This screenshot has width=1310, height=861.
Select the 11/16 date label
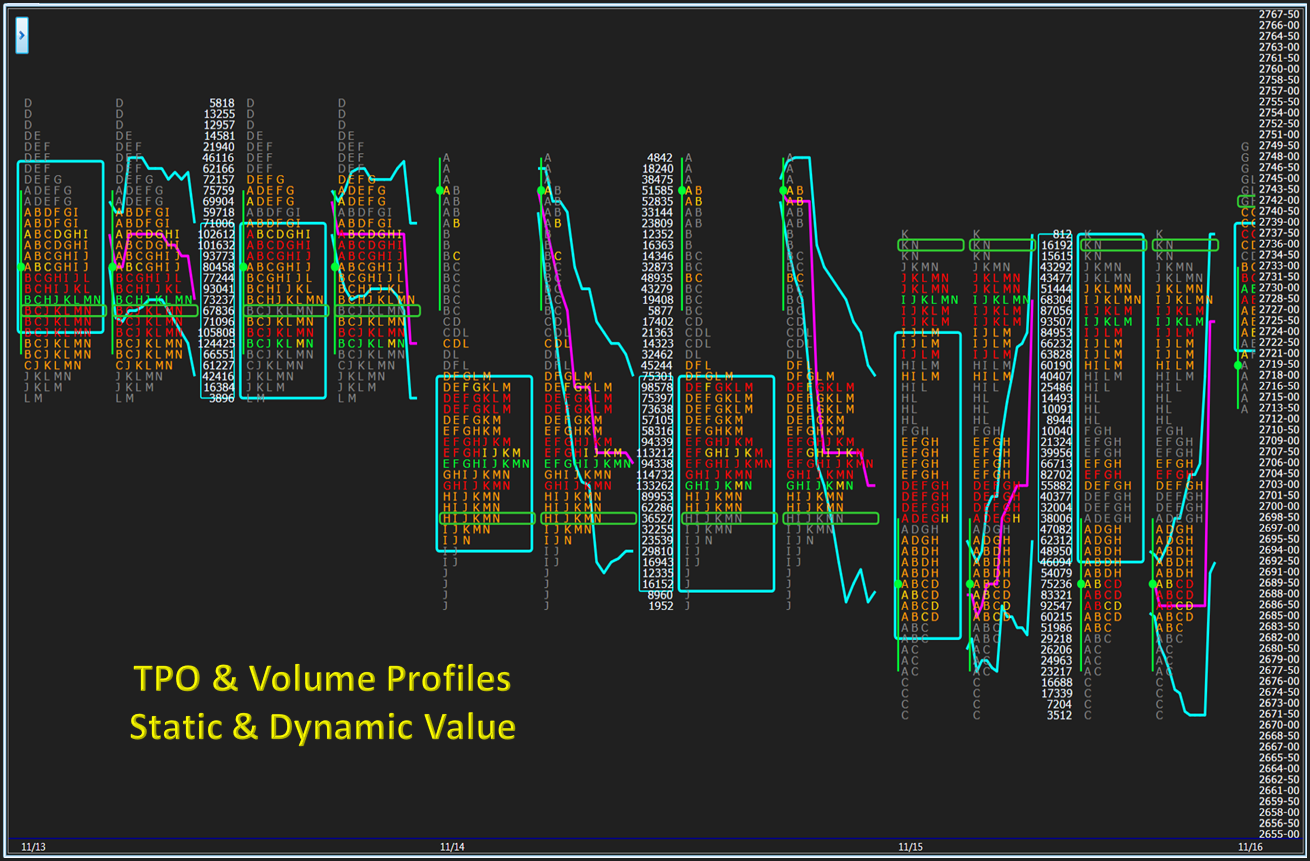[x=1251, y=847]
